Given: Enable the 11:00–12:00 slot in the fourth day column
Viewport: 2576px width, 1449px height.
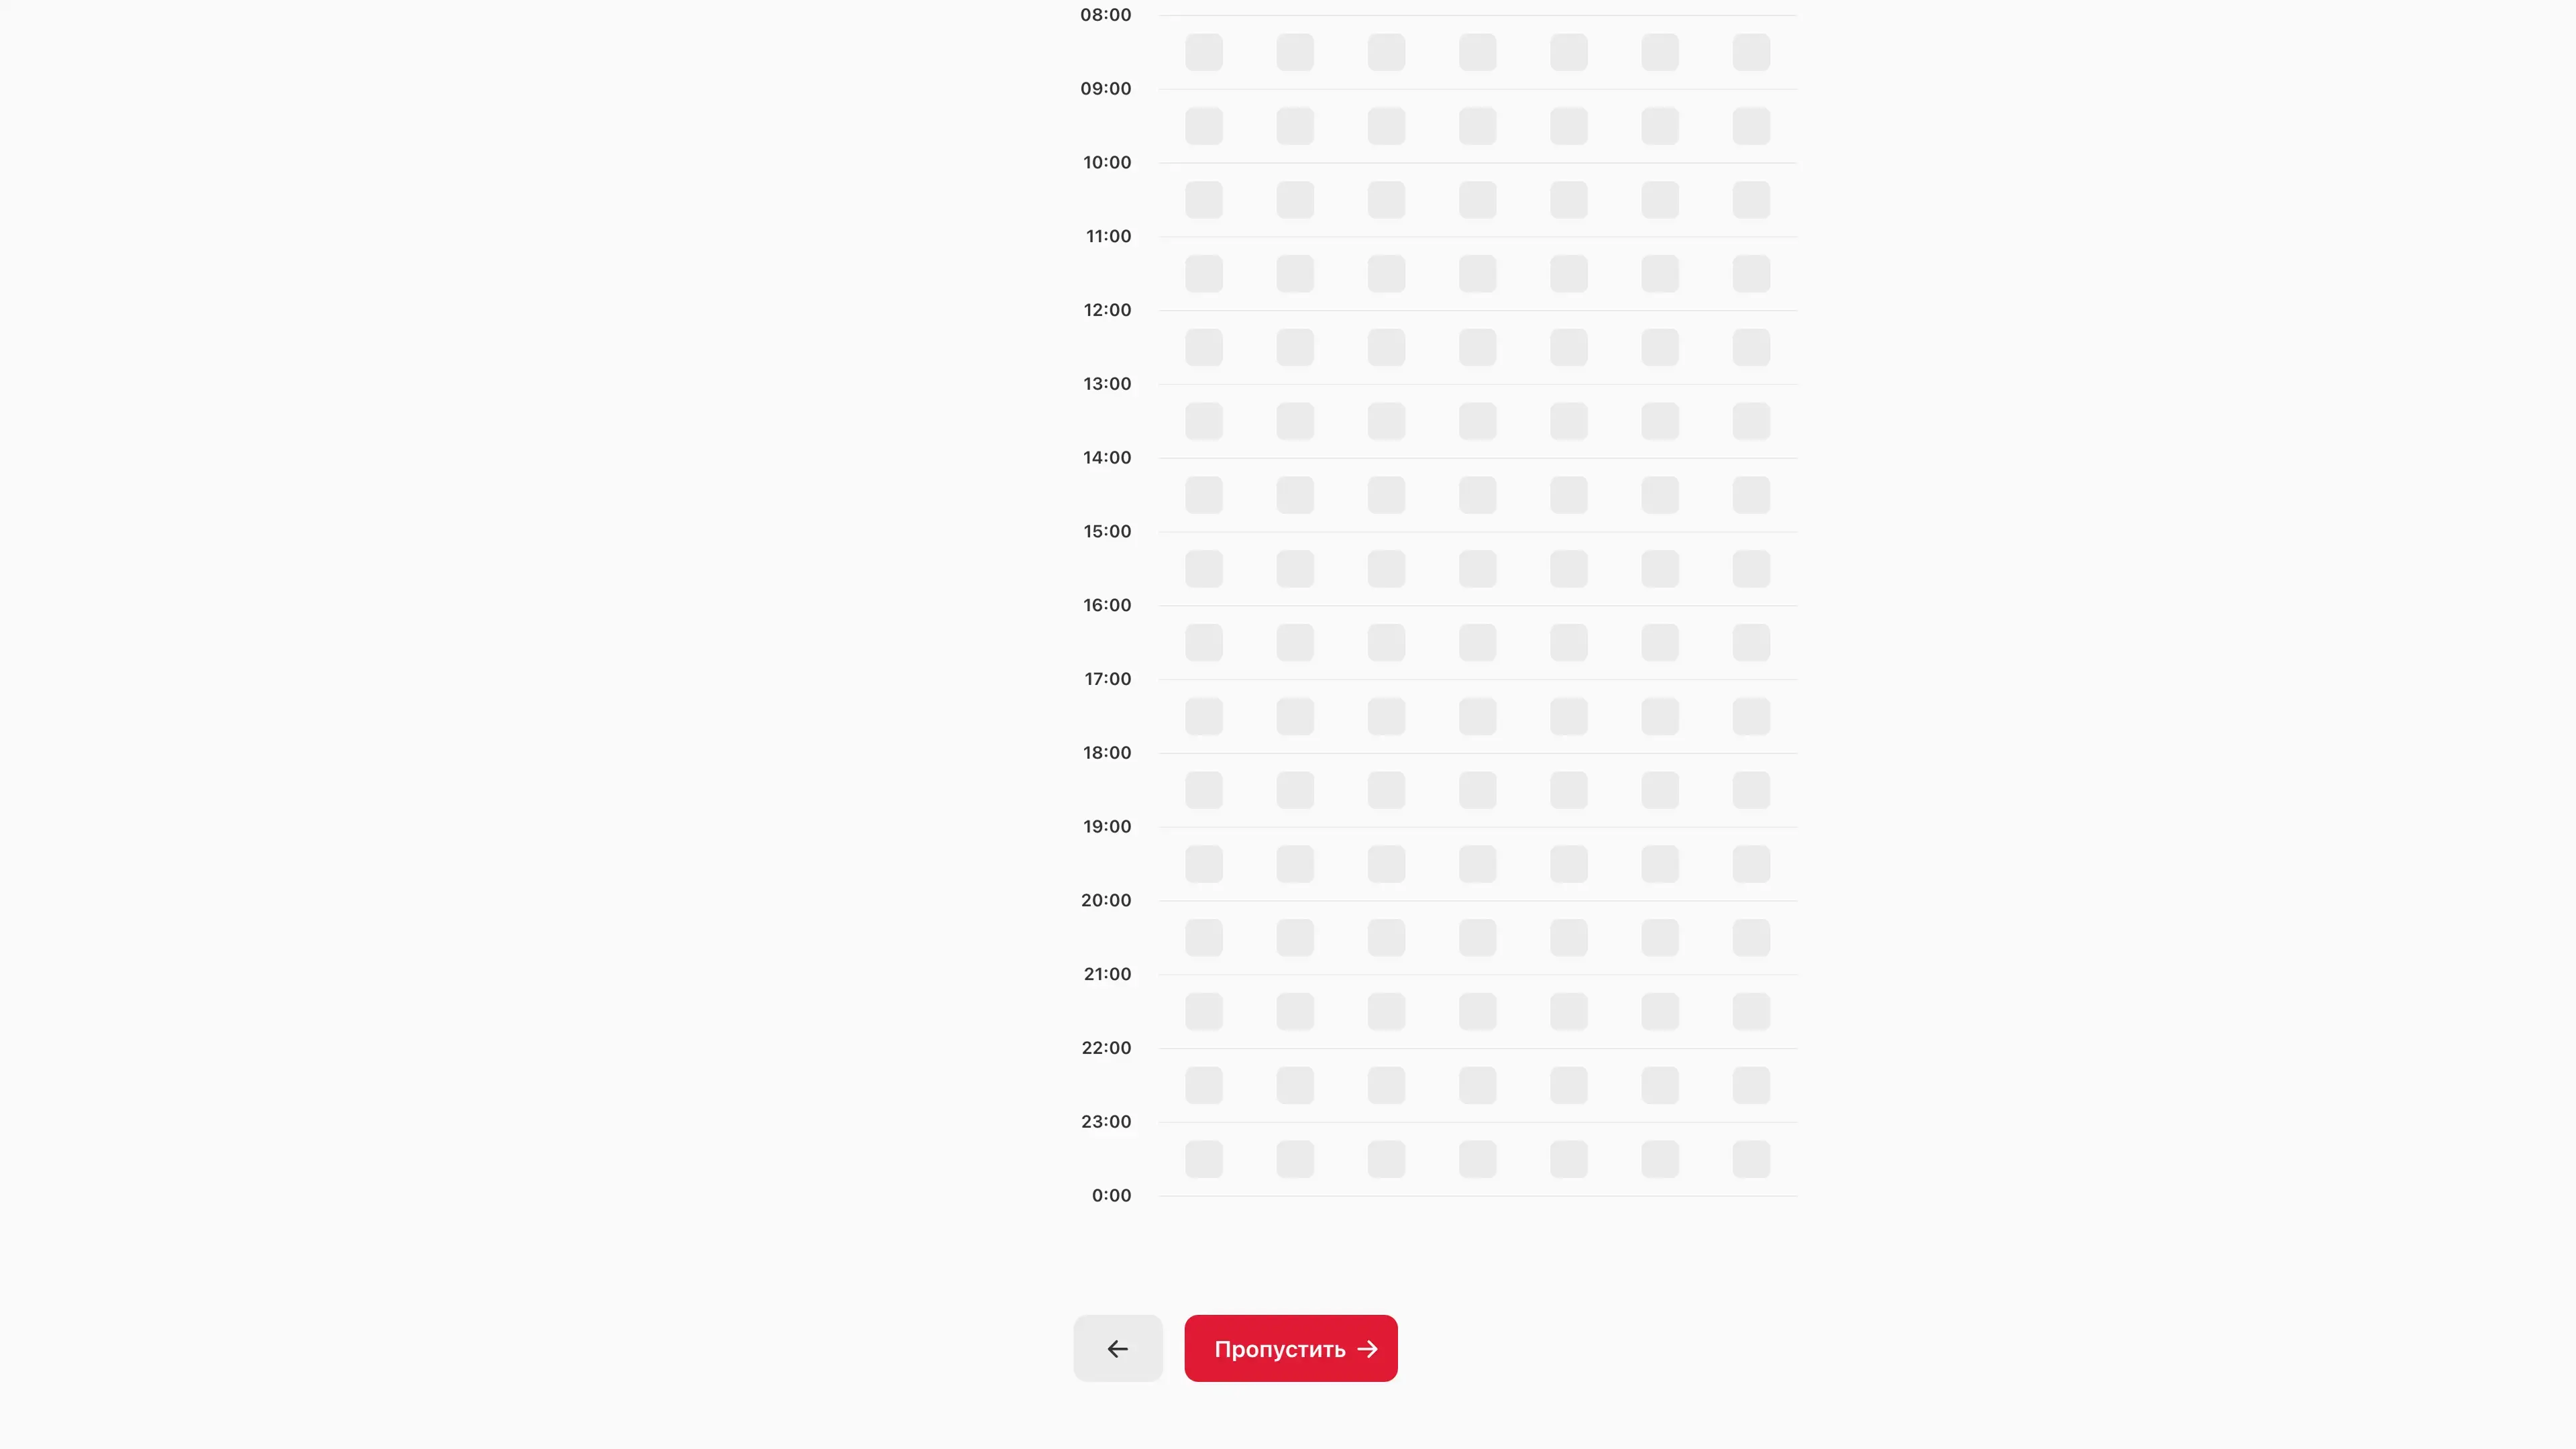Looking at the screenshot, I should tap(1477, 274).
